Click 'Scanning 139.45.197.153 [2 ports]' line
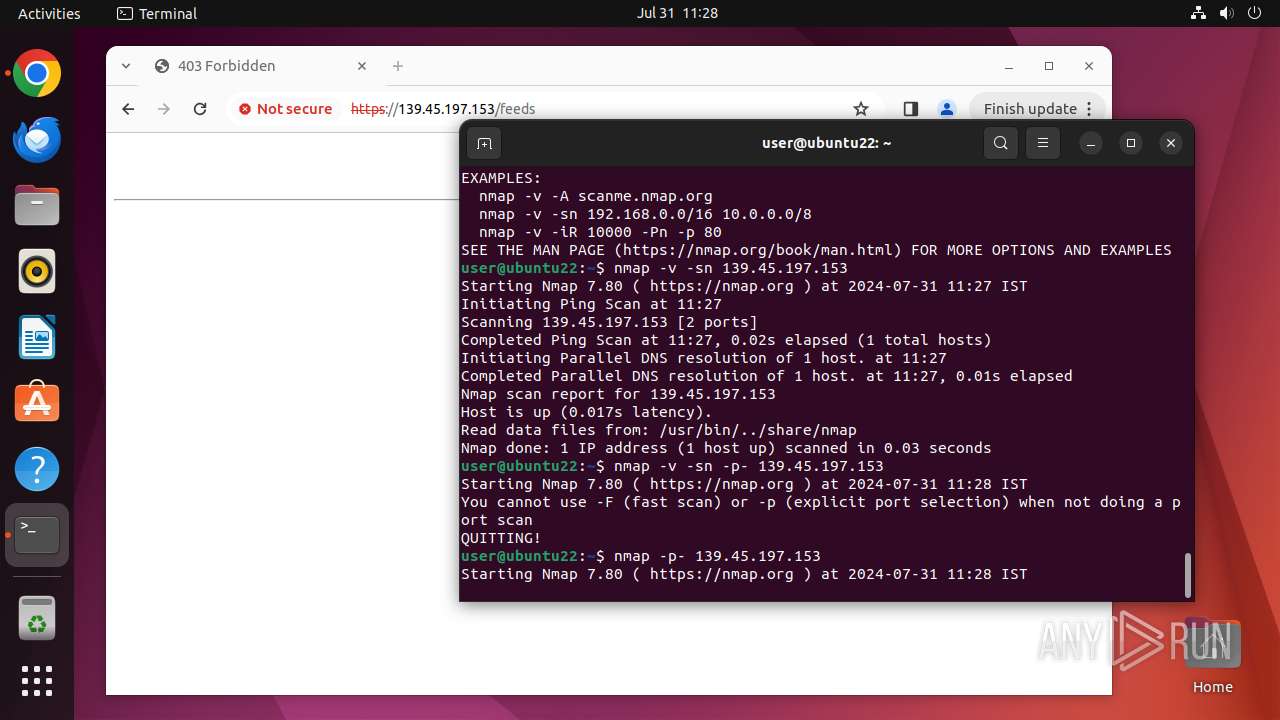Viewport: 1280px width, 720px height. tap(609, 322)
